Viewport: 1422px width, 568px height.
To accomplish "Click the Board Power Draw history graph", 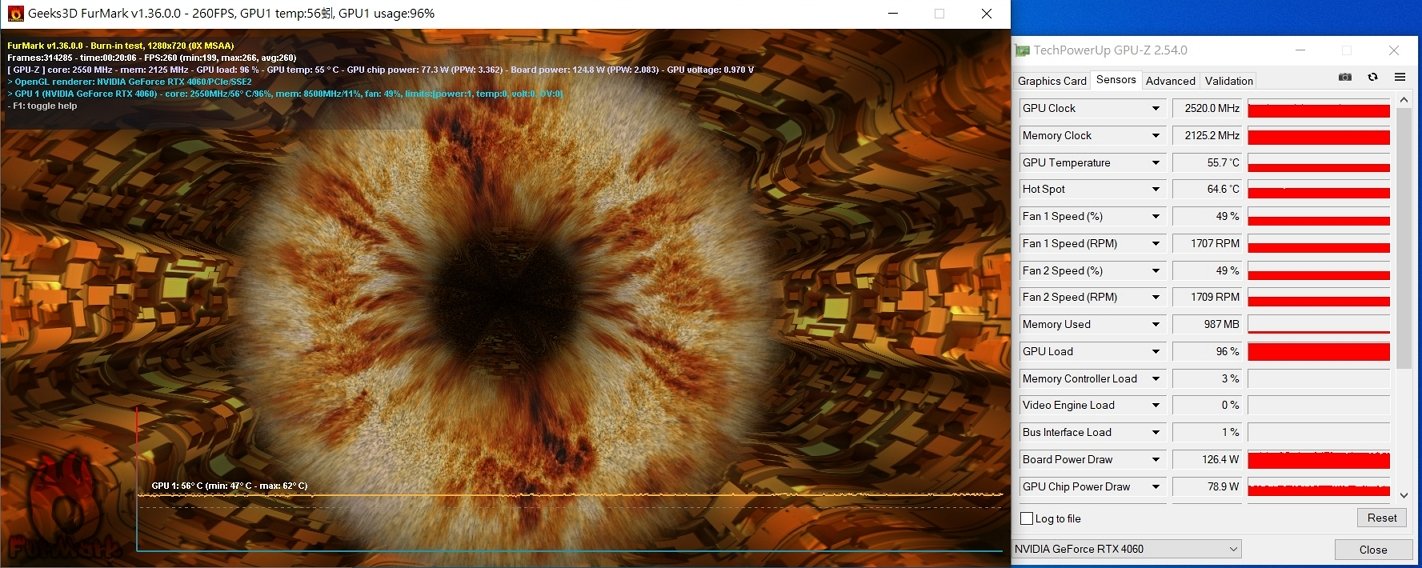I will pos(1319,459).
